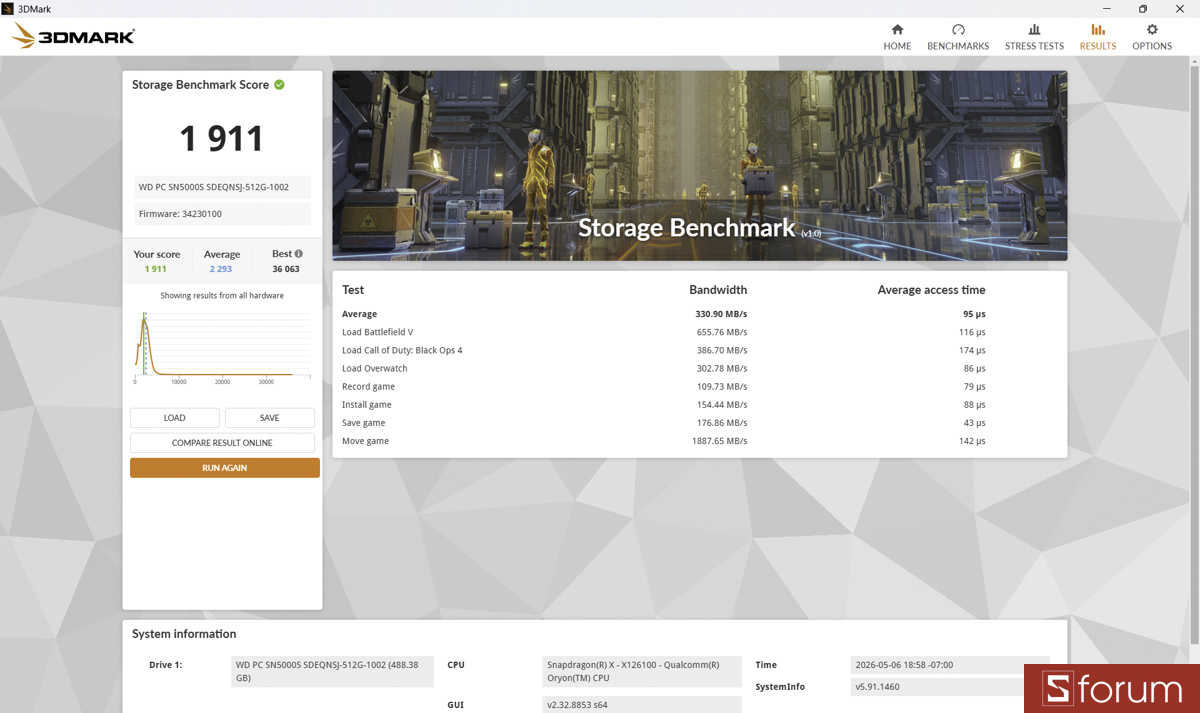
Task: Restore down the 3DMark window
Action: click(x=1143, y=8)
